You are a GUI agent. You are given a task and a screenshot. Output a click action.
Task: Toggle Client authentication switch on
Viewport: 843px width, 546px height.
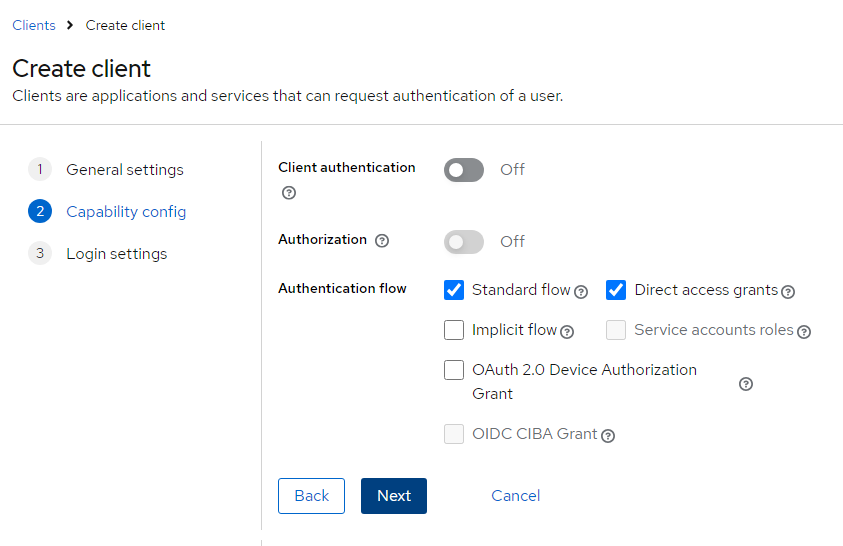click(x=463, y=170)
